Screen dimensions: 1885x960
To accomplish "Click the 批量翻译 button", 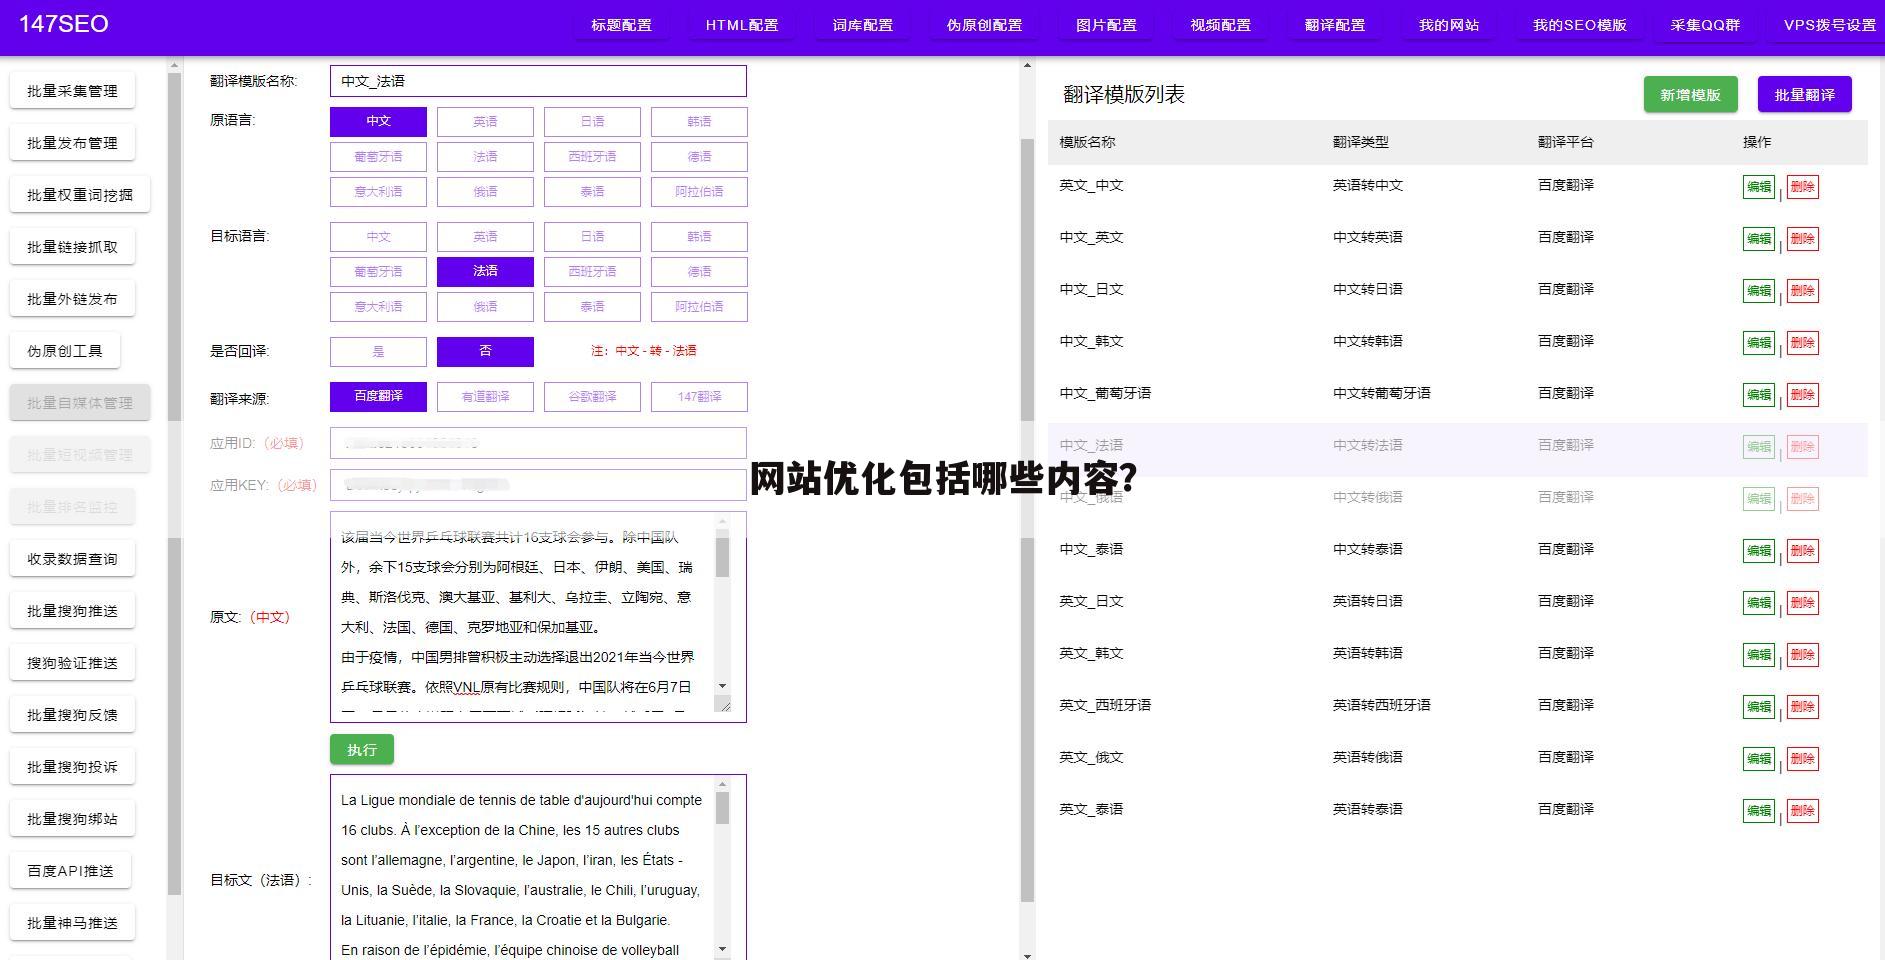I will pos(1804,94).
